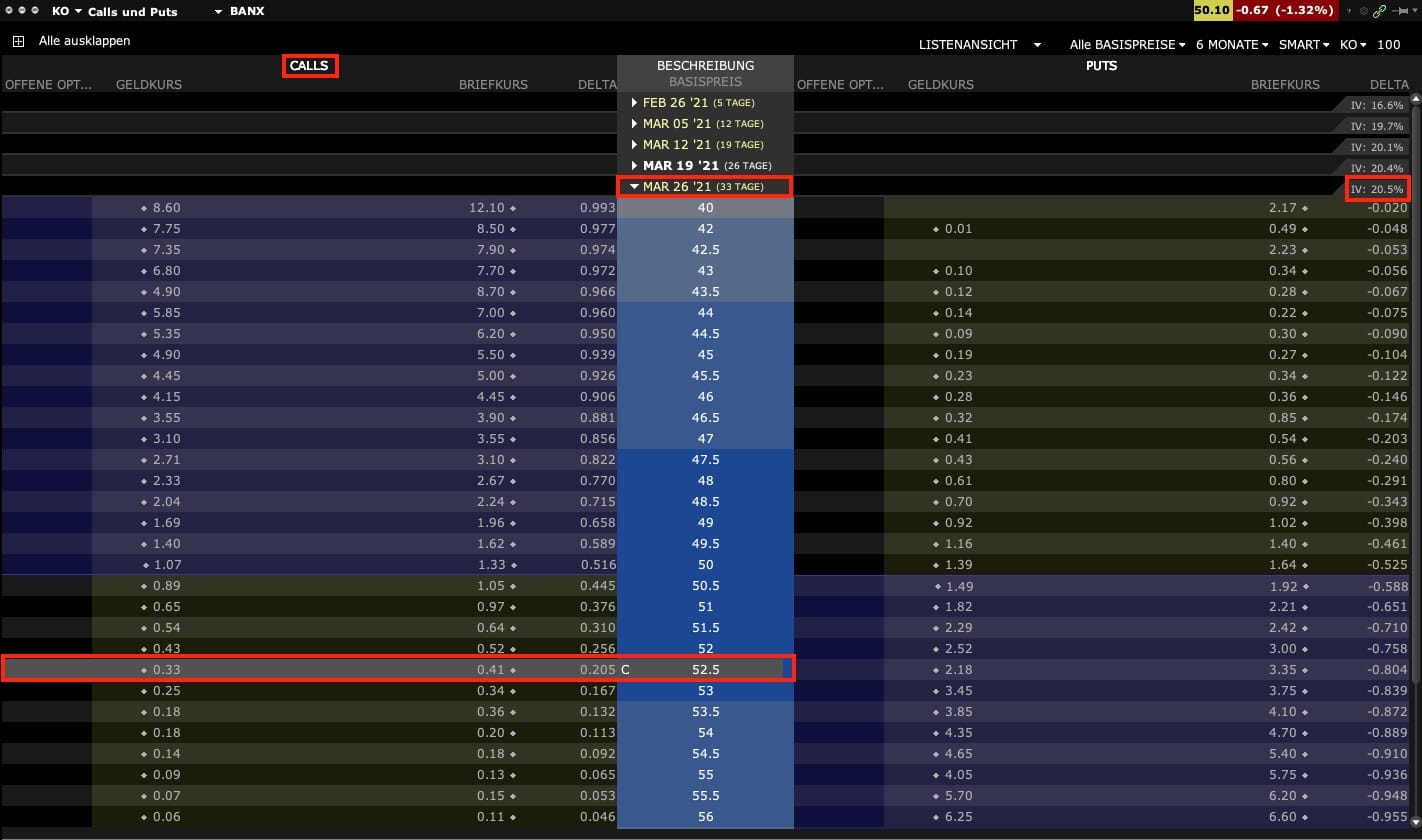Open the SMART exchange dropdown
The width and height of the screenshot is (1422, 840).
pos(1304,45)
